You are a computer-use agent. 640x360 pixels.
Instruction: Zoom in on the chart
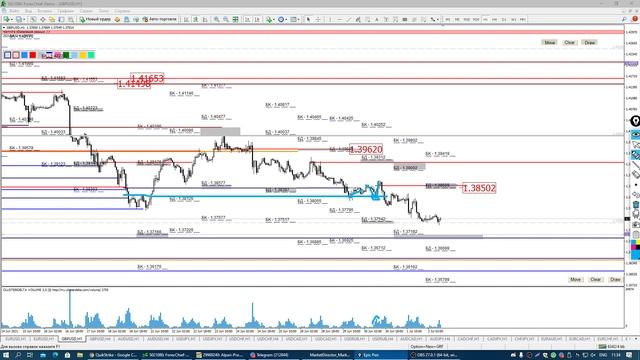[x=216, y=19]
